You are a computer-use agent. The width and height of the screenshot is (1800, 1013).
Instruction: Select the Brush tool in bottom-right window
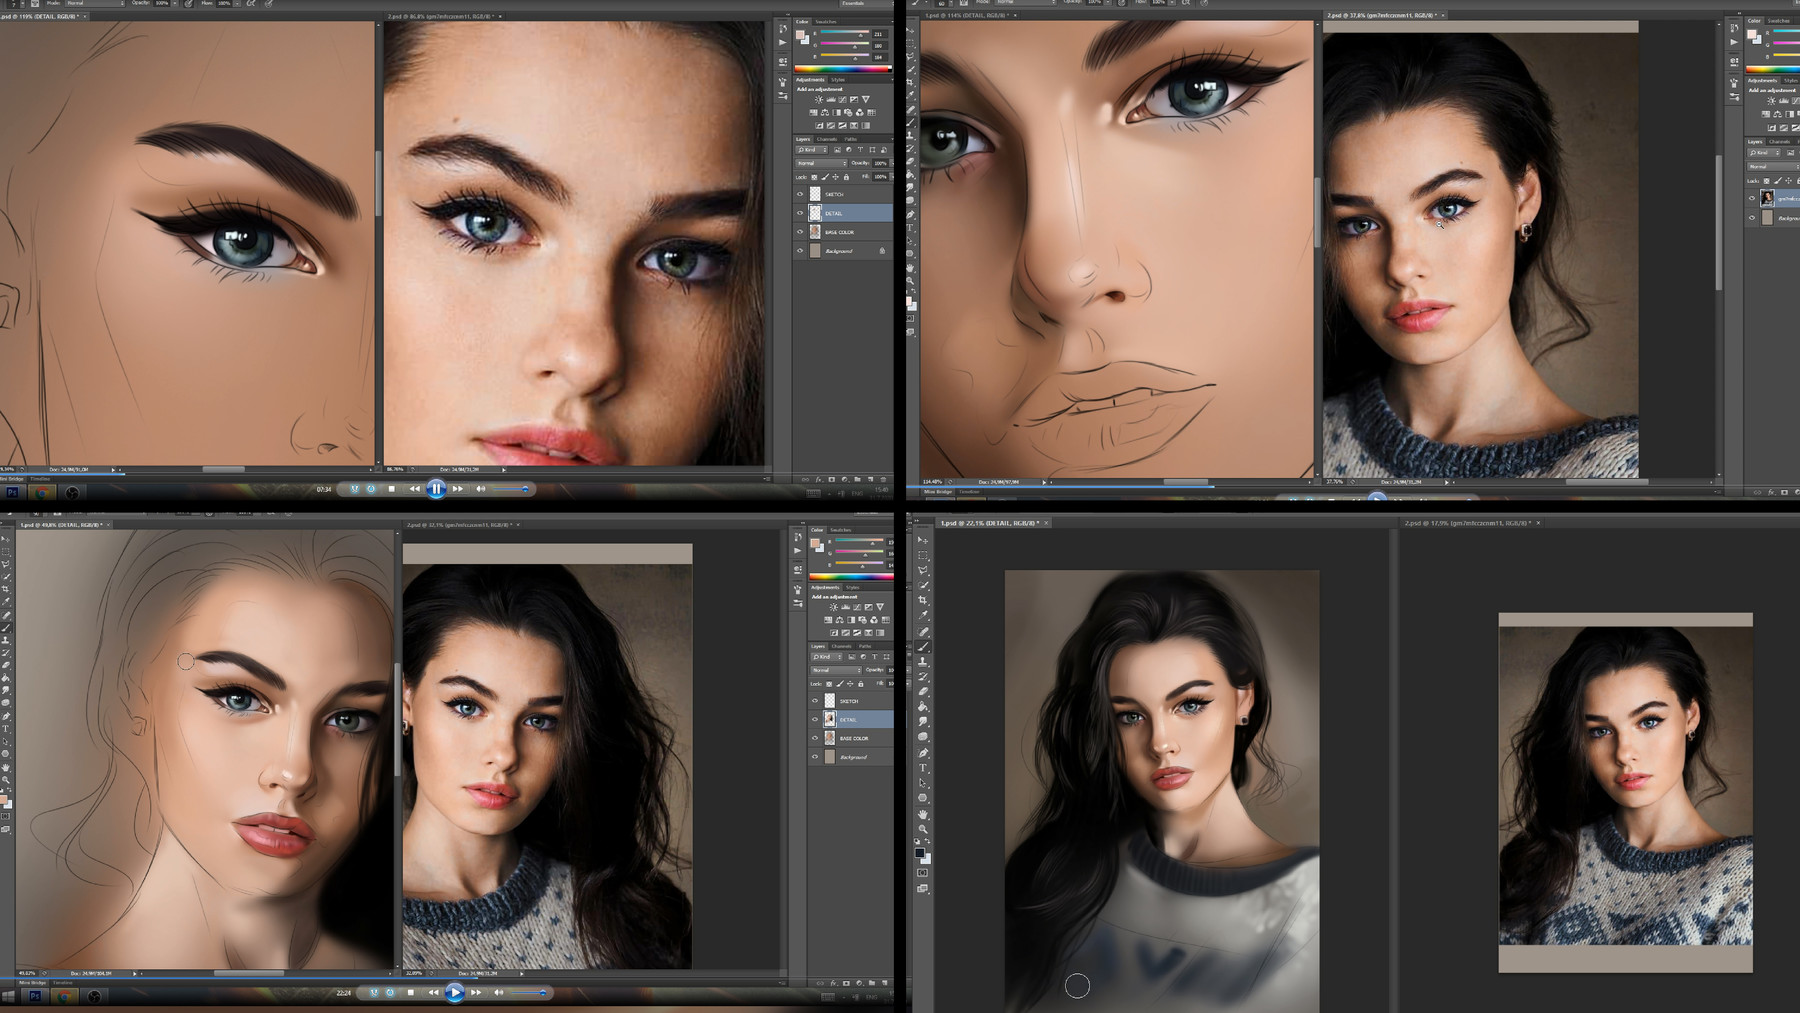click(x=922, y=647)
